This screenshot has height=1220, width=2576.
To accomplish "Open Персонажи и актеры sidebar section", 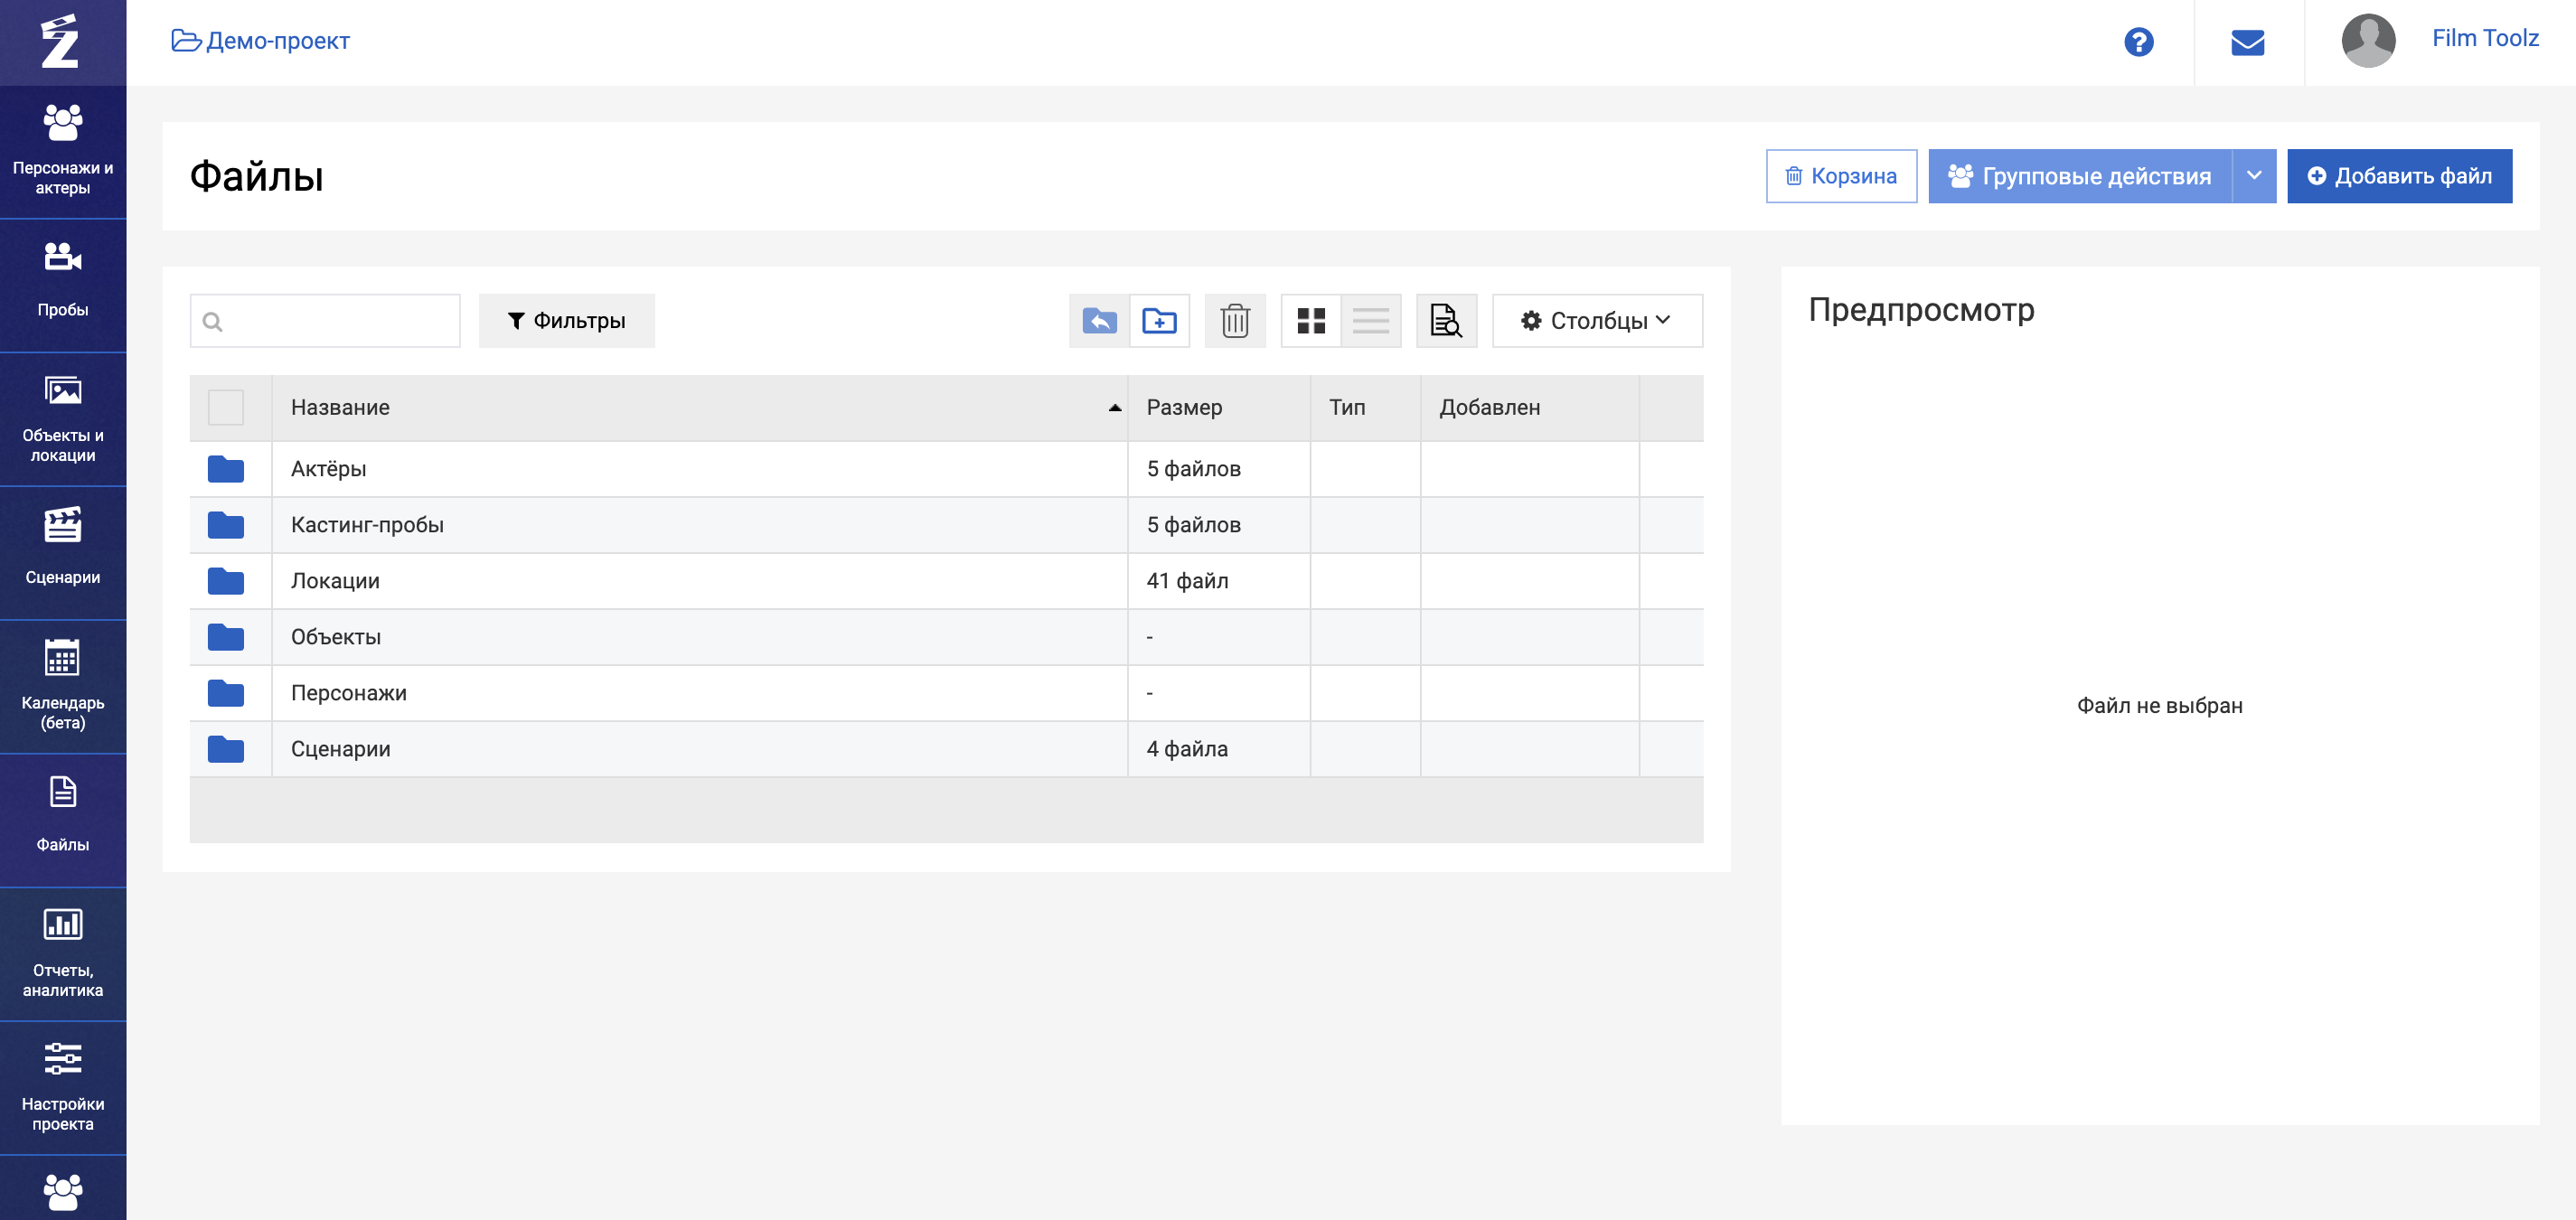I will coord(63,151).
